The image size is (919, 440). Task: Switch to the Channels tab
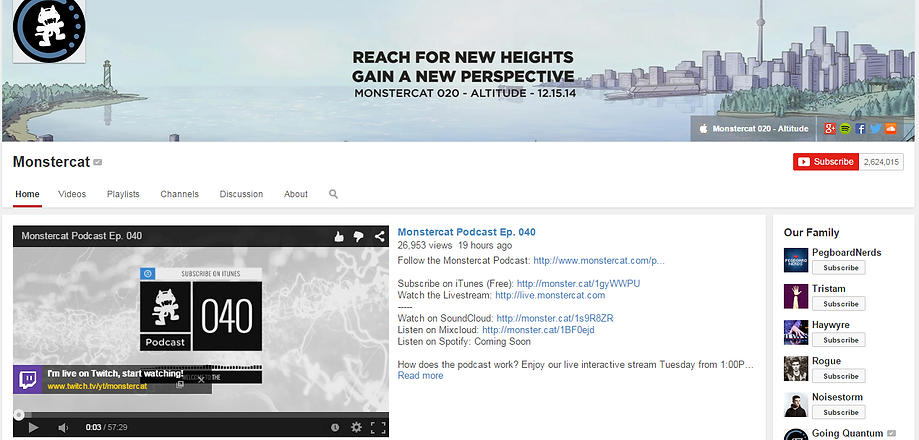click(x=179, y=194)
